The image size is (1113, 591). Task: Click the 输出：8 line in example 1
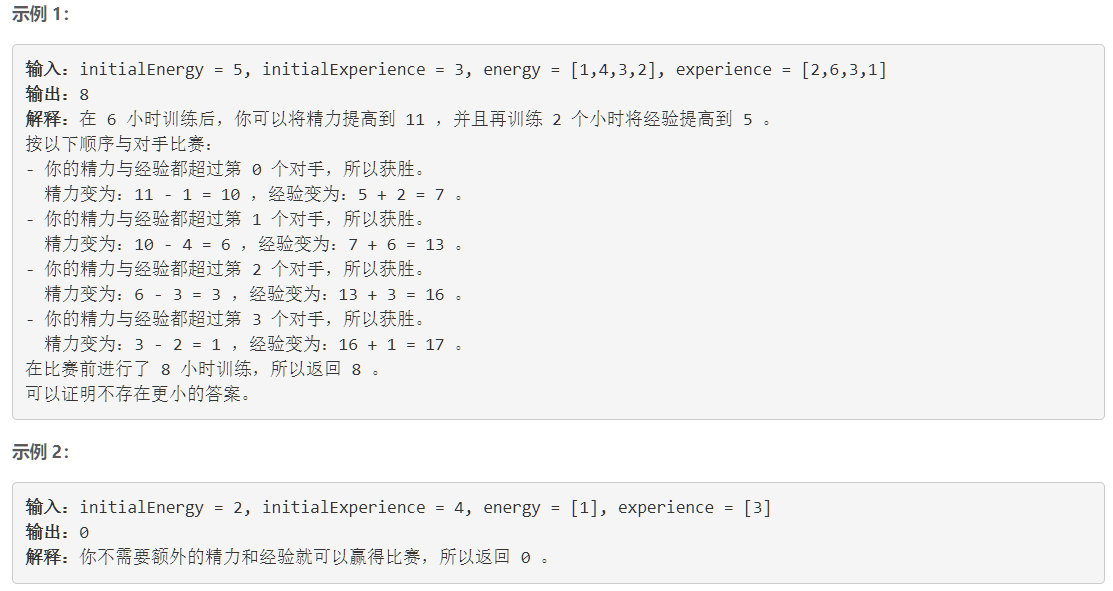57,94
